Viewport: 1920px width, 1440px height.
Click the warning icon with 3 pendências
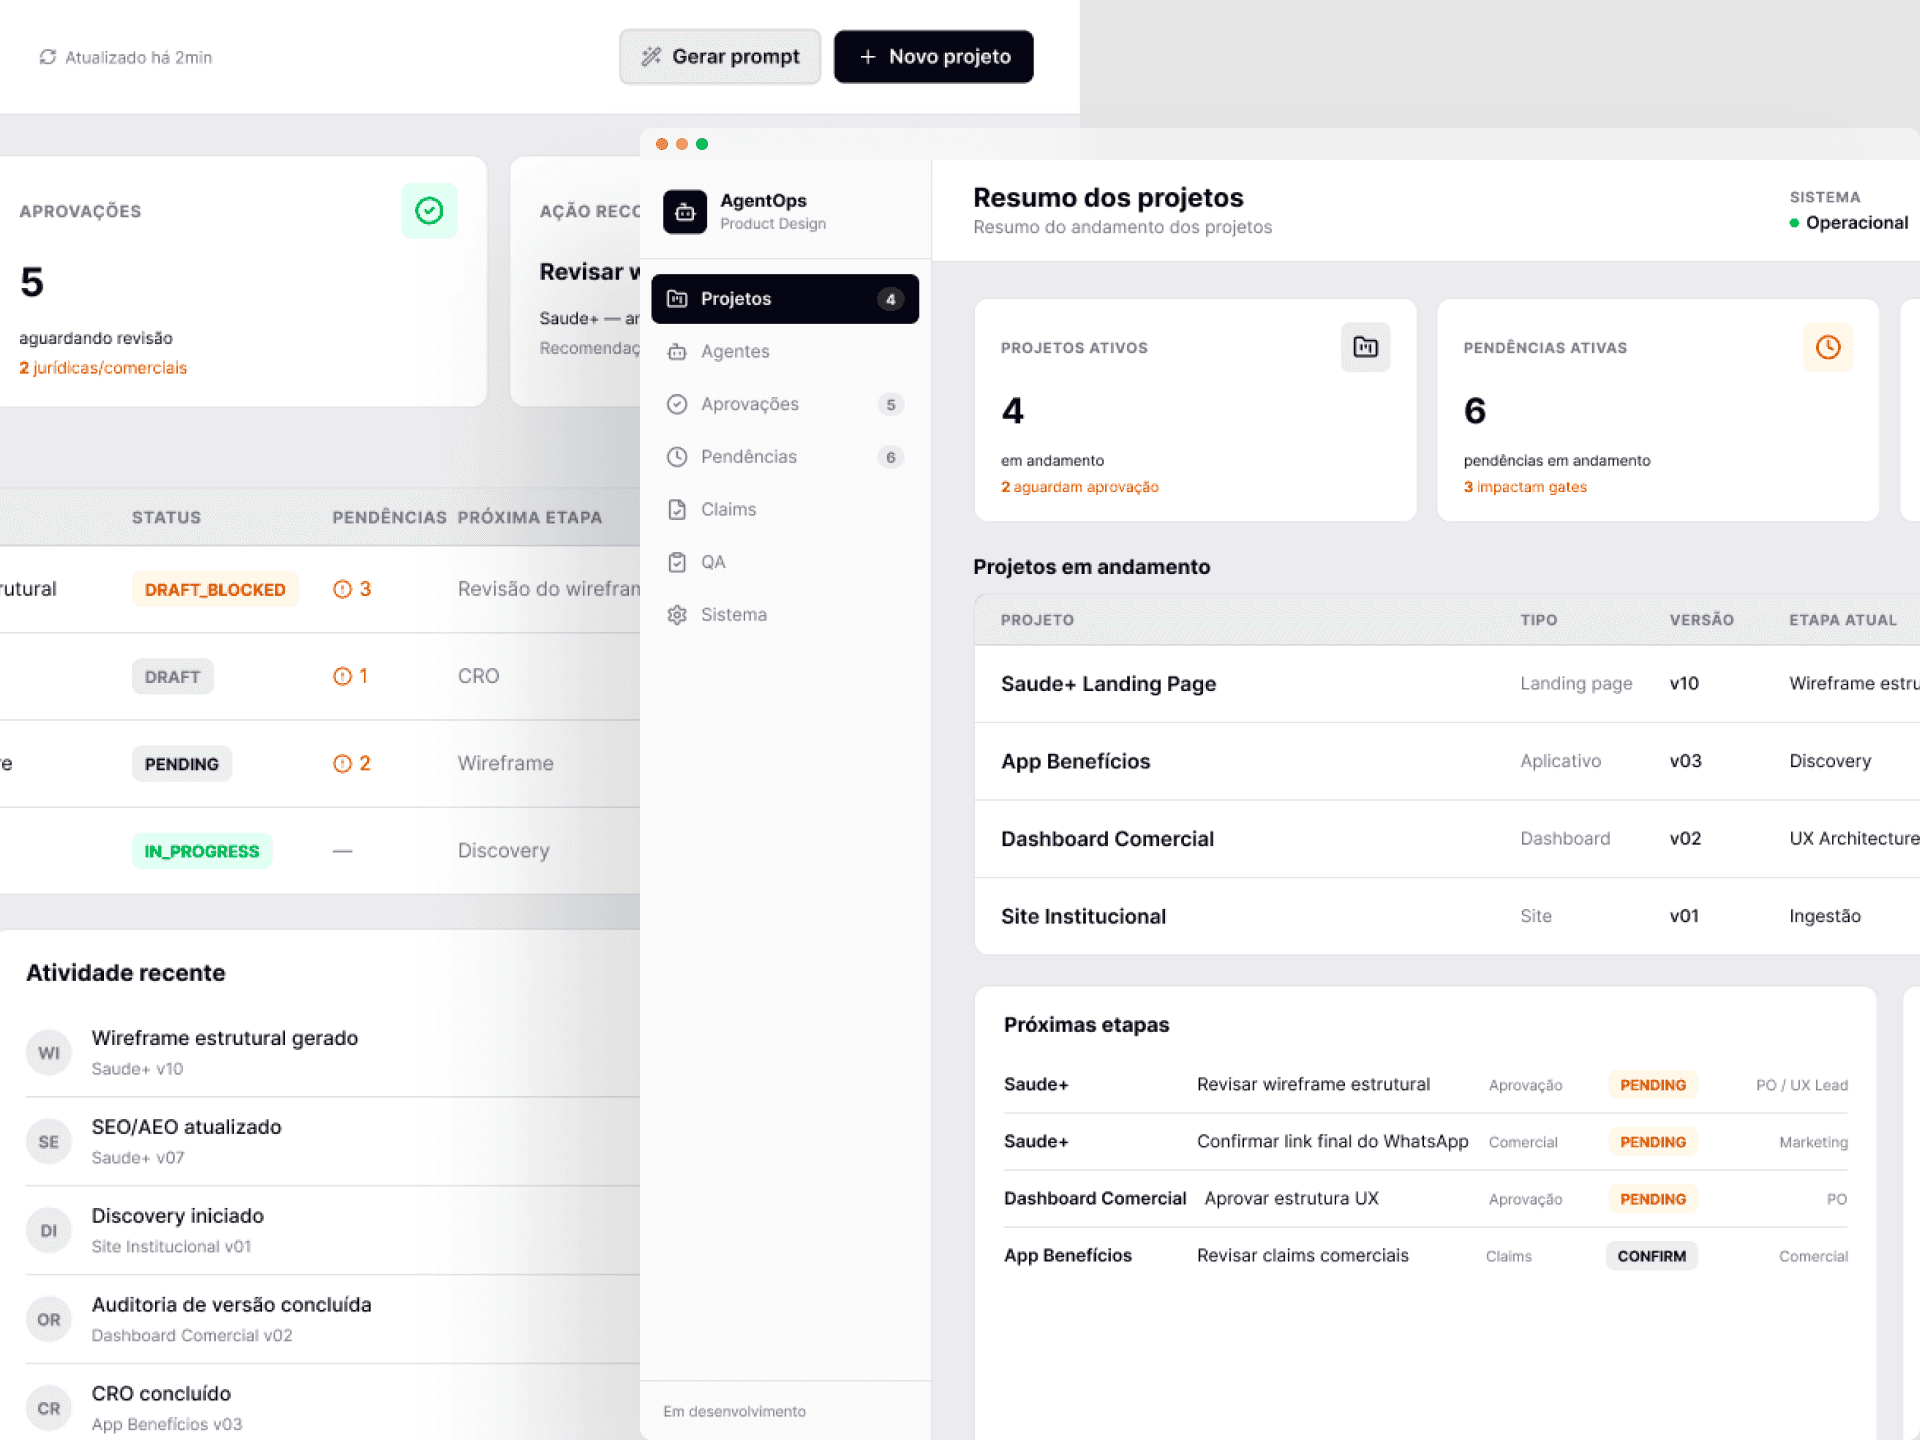click(342, 589)
